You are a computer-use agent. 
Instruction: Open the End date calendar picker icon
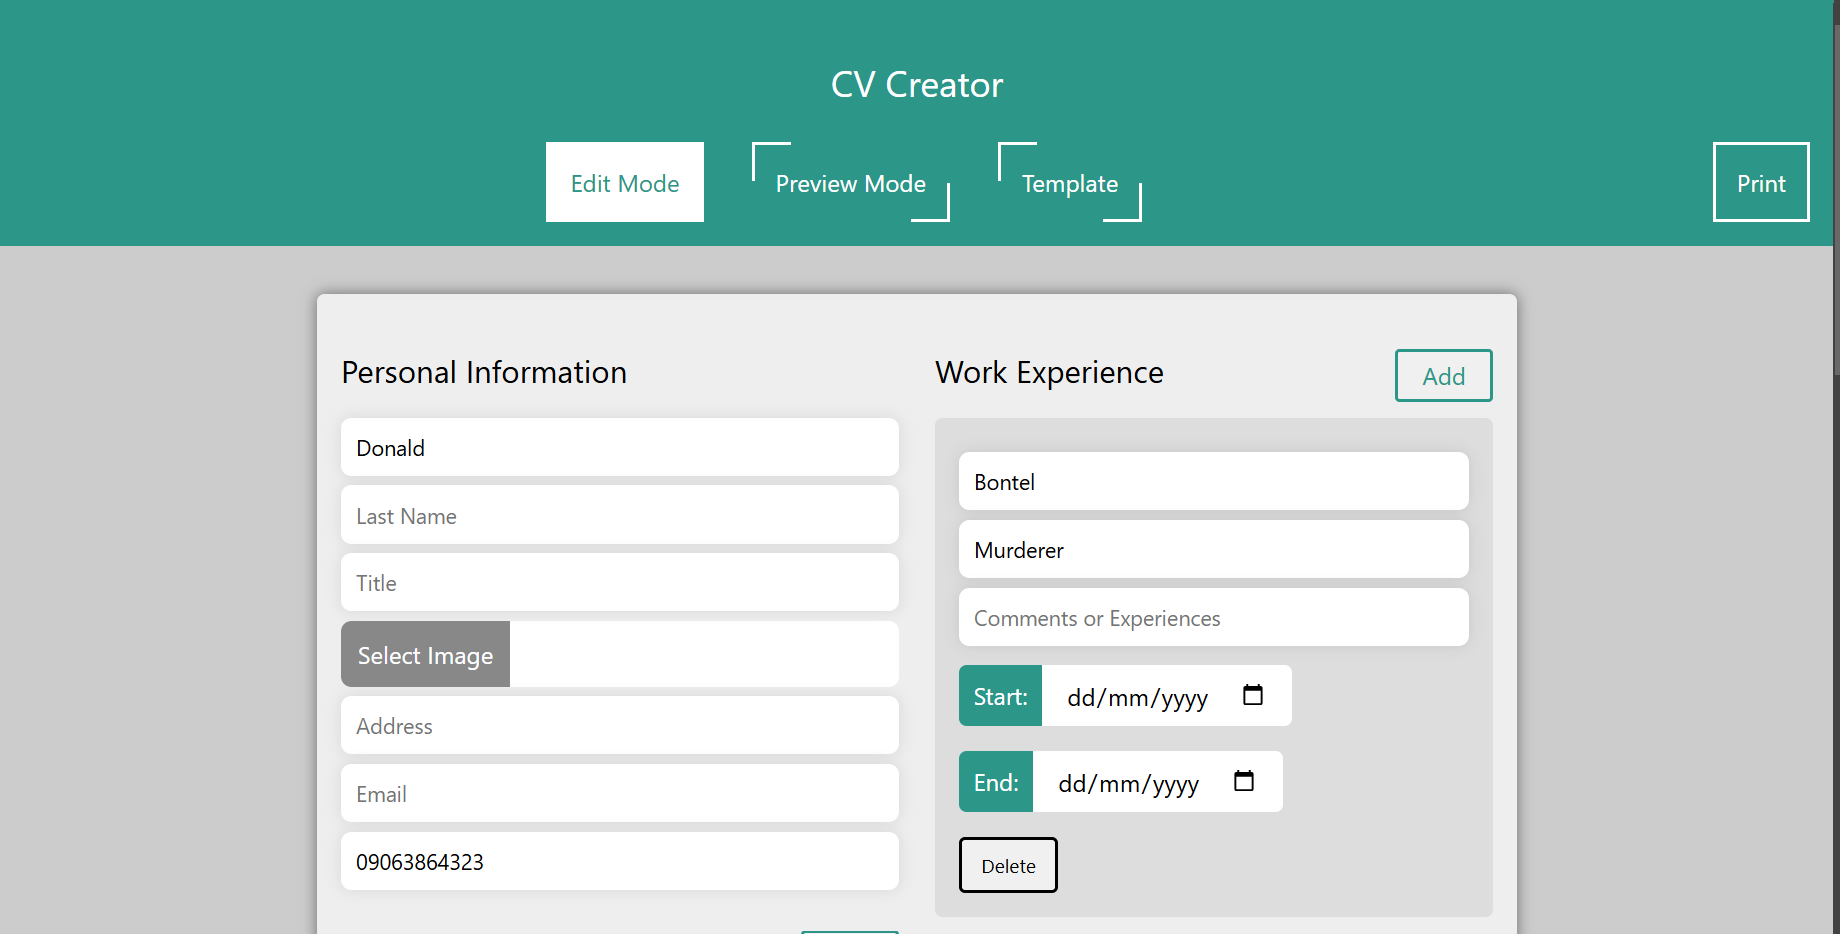pyautogui.click(x=1244, y=781)
